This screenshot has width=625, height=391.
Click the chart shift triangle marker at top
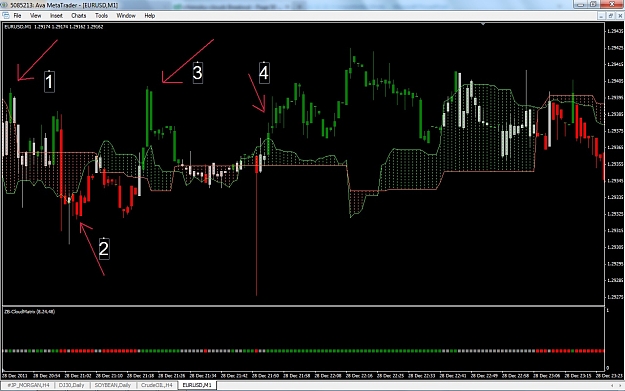tap(483, 24)
